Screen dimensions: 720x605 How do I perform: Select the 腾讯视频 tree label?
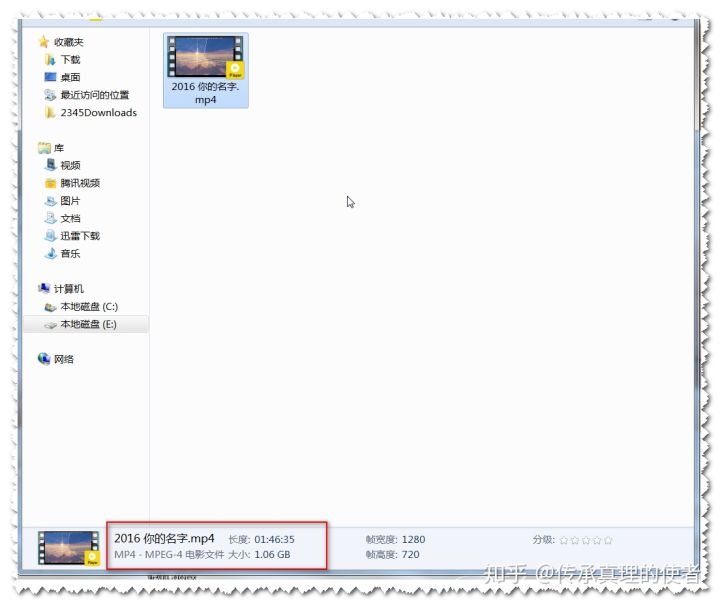click(80, 183)
